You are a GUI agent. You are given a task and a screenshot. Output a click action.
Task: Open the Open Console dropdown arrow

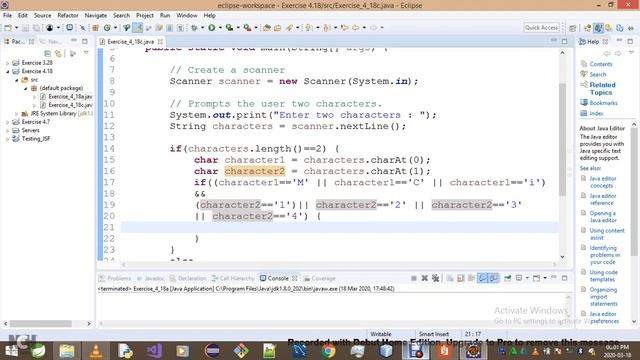[545, 278]
